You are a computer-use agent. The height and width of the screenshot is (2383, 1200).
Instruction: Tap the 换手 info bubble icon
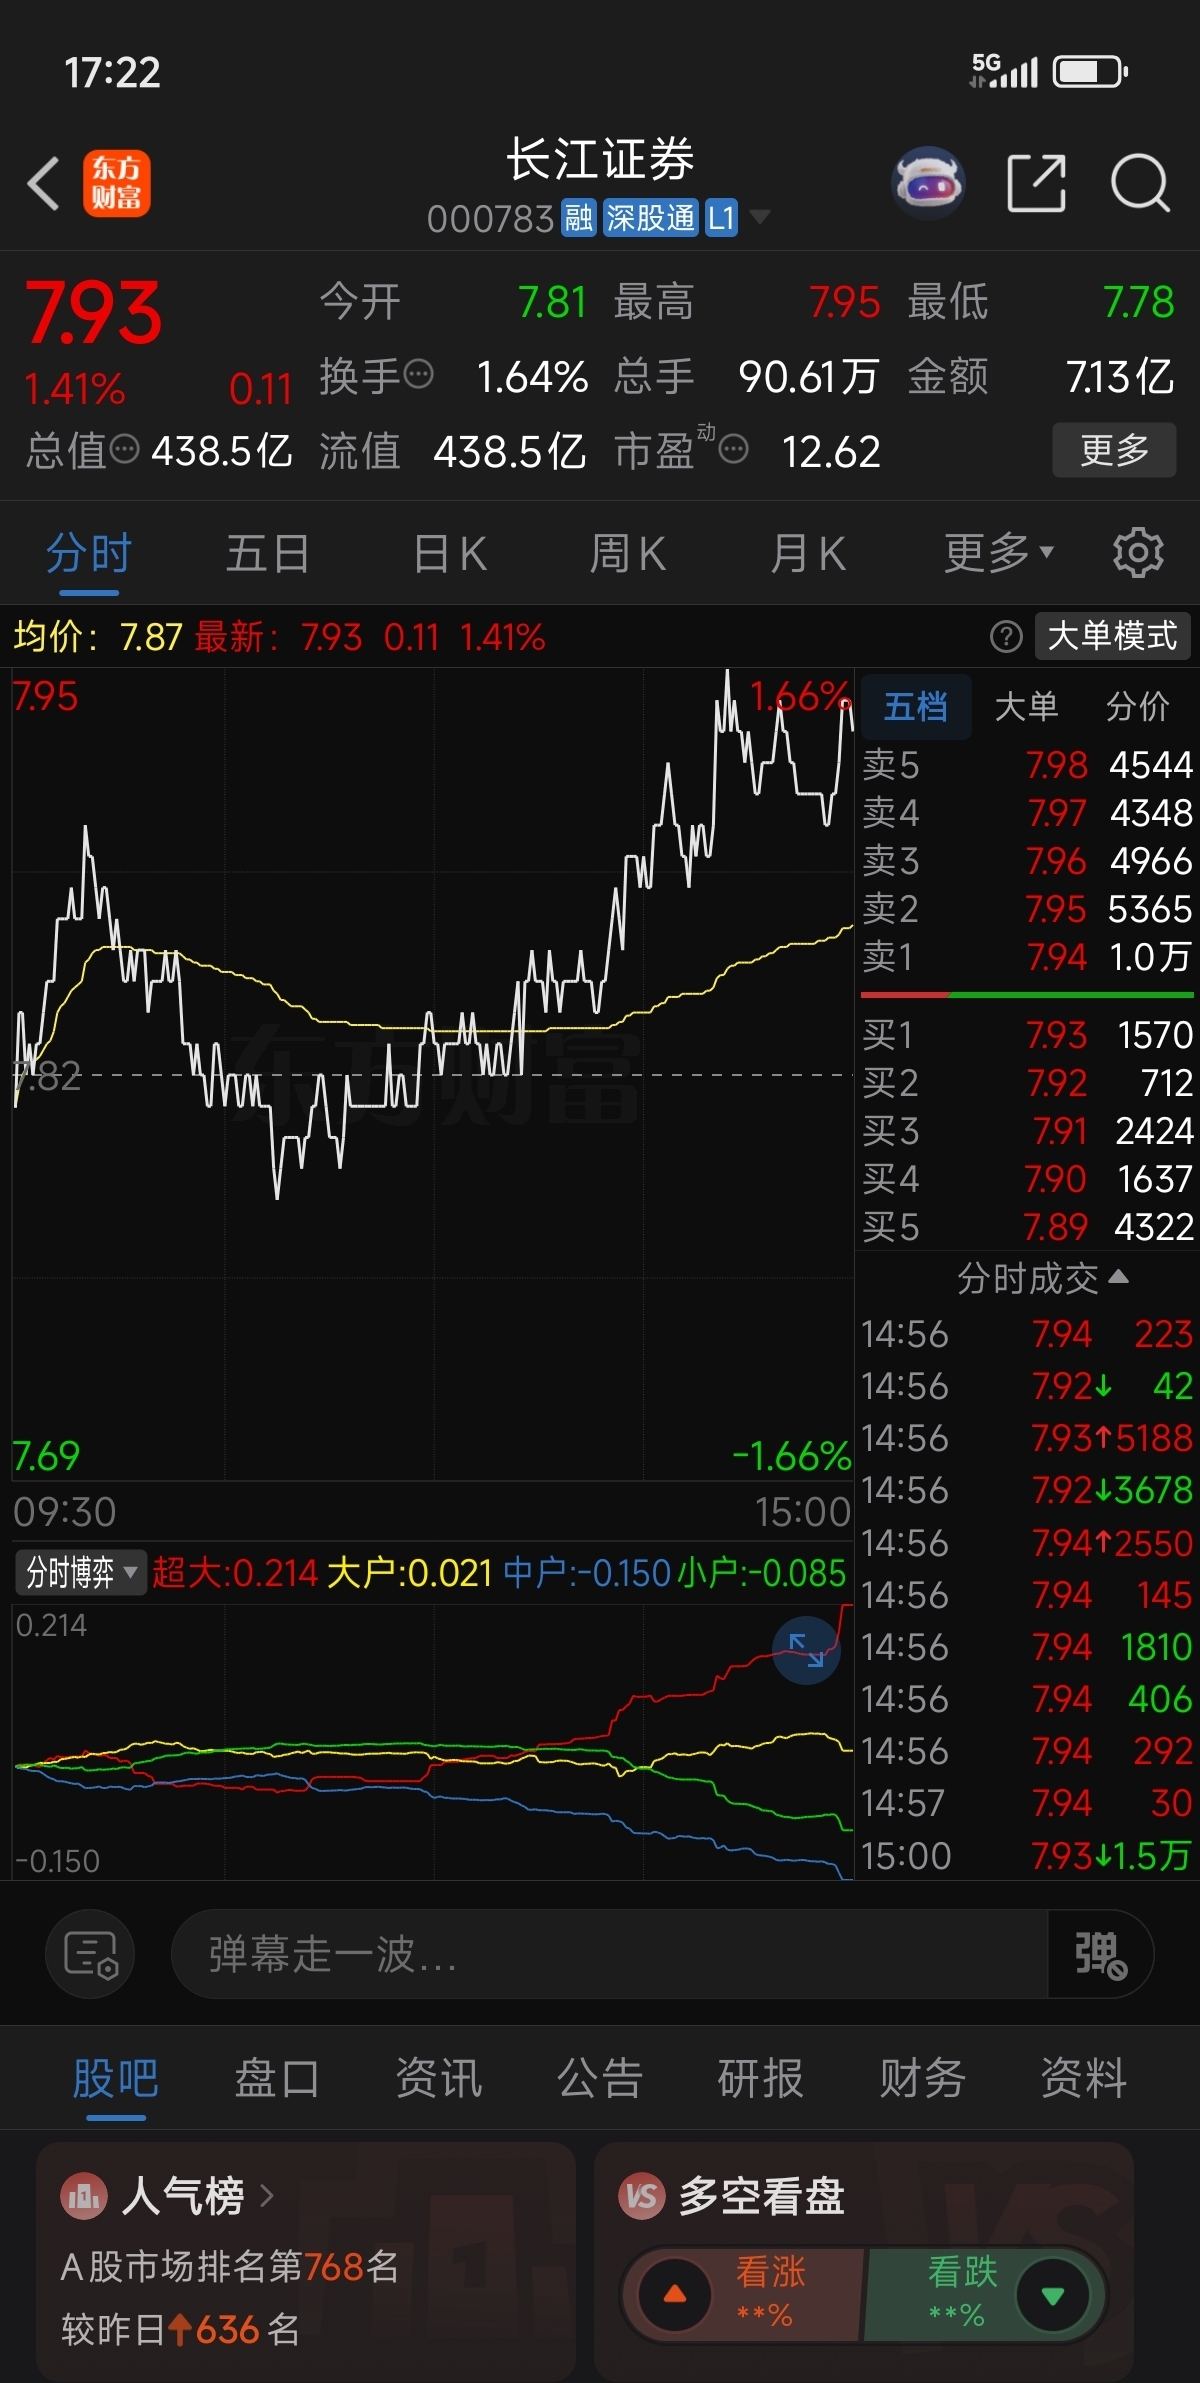(x=419, y=374)
